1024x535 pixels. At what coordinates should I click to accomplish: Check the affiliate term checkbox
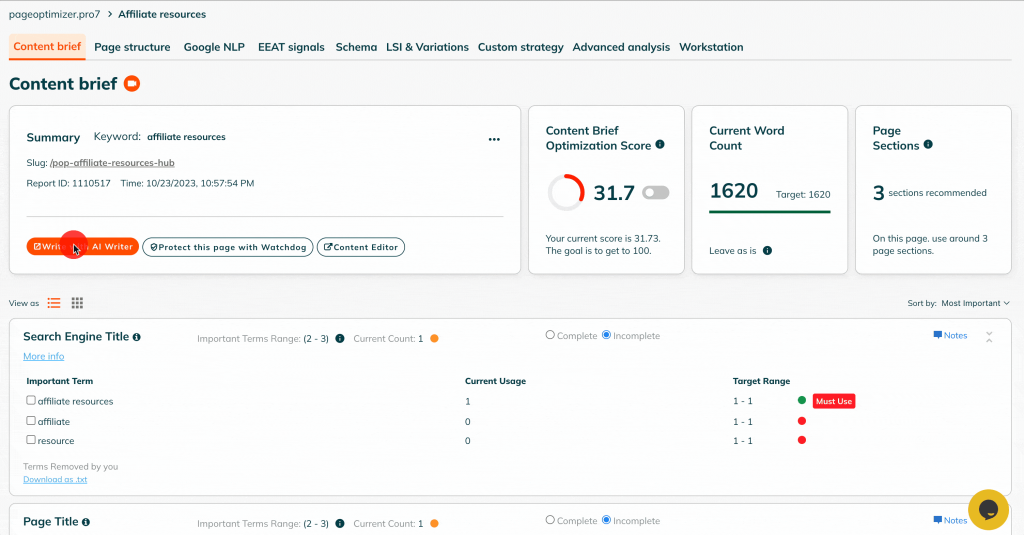31,421
